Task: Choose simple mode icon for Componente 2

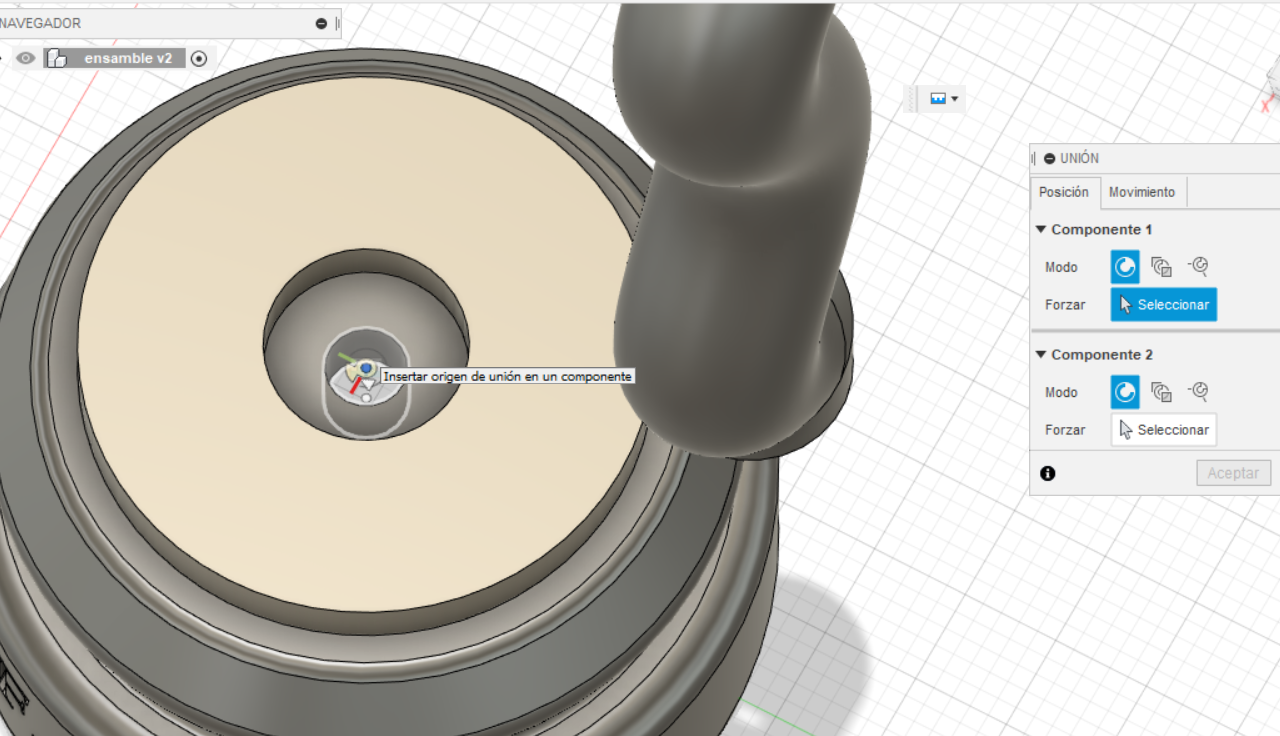Action: pyautogui.click(x=1125, y=392)
